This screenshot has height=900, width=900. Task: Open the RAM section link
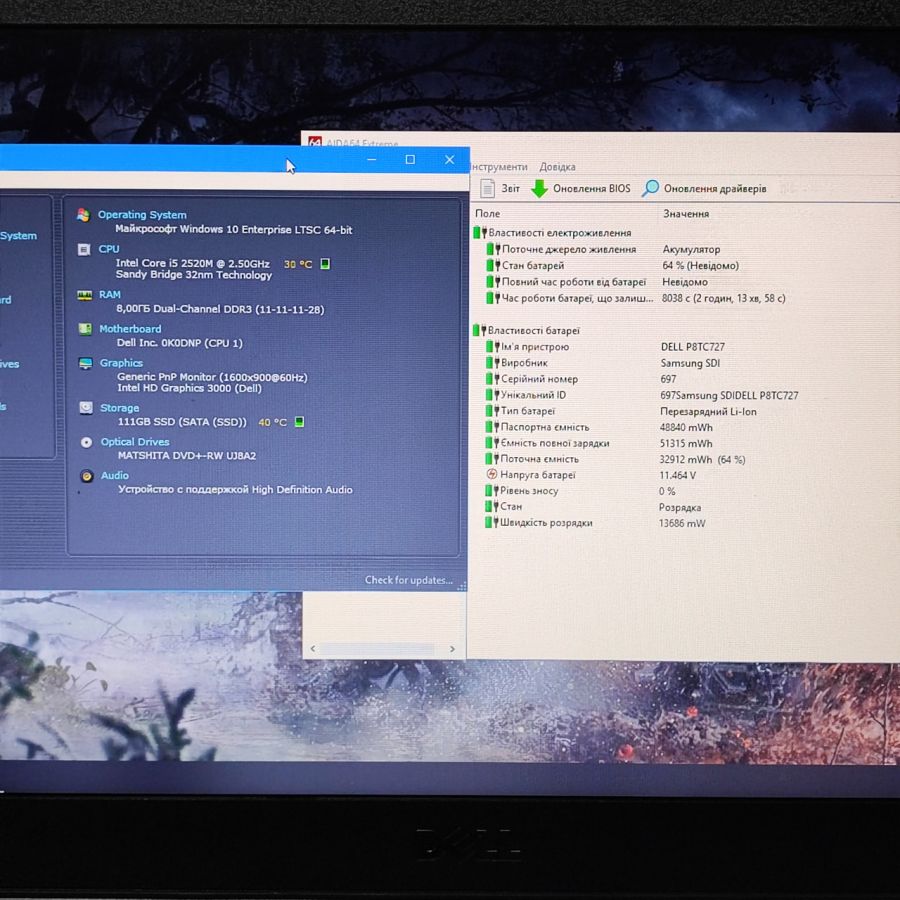[x=110, y=294]
